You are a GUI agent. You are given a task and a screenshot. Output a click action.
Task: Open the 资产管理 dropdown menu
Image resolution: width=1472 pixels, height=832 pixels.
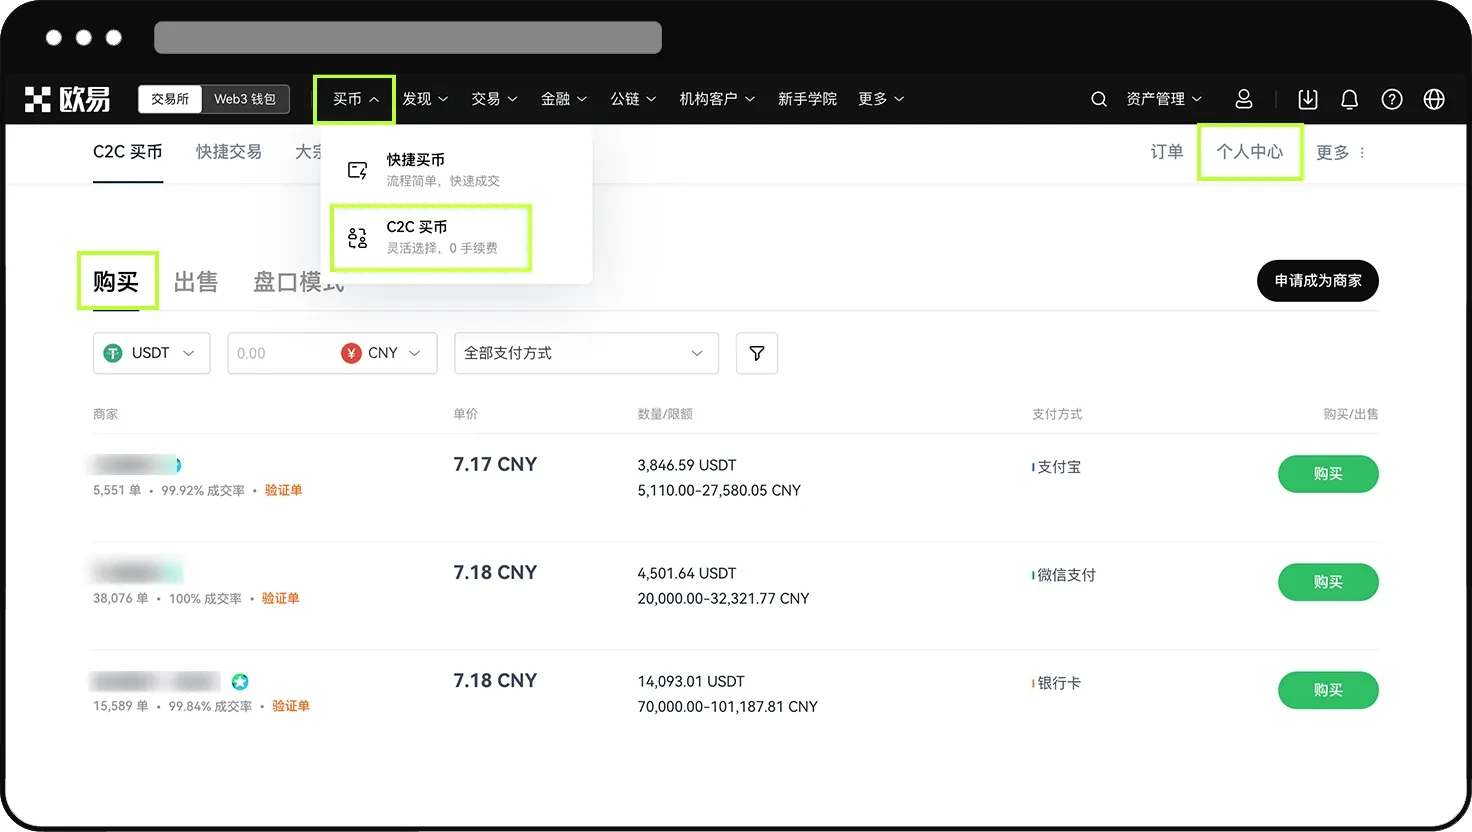1163,99
